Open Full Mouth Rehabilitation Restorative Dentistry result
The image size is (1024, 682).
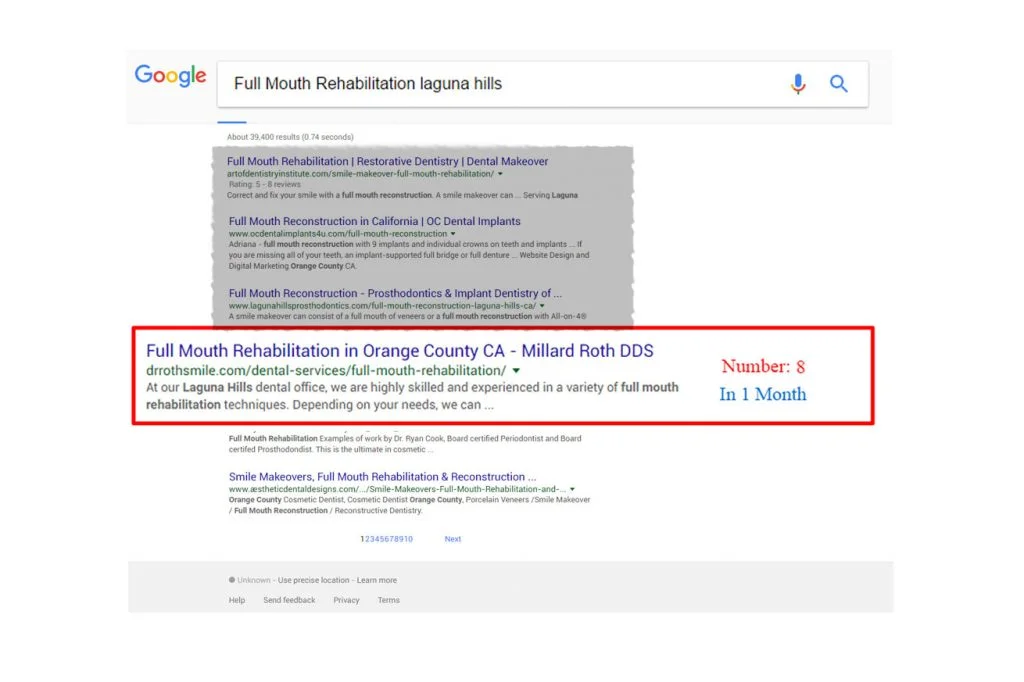[x=387, y=161]
